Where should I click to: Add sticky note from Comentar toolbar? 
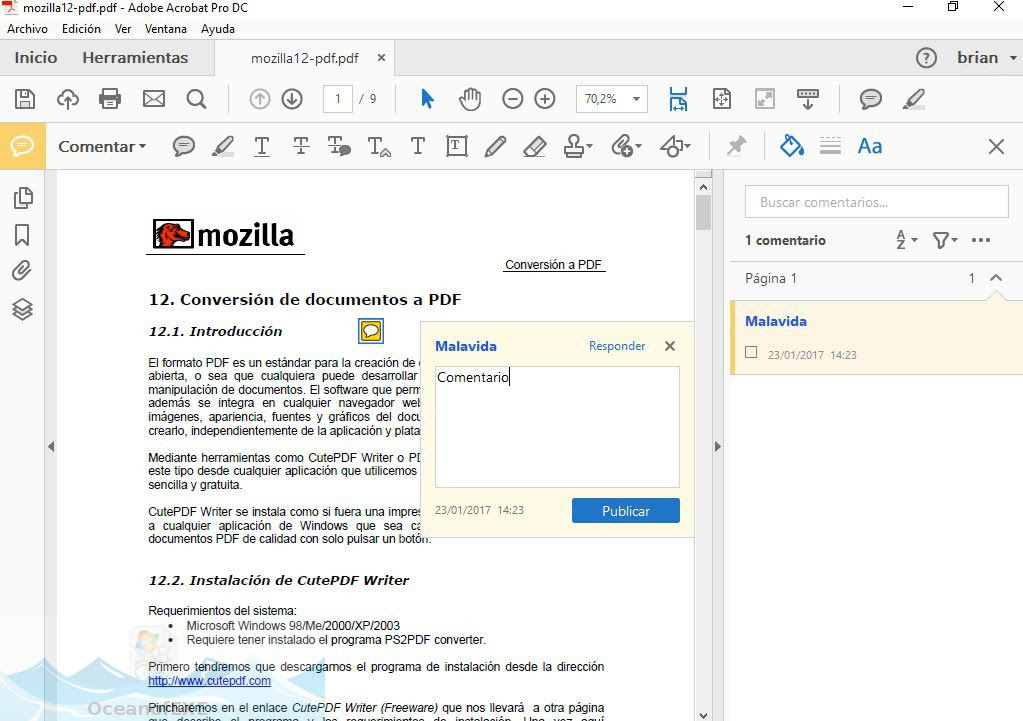[184, 146]
